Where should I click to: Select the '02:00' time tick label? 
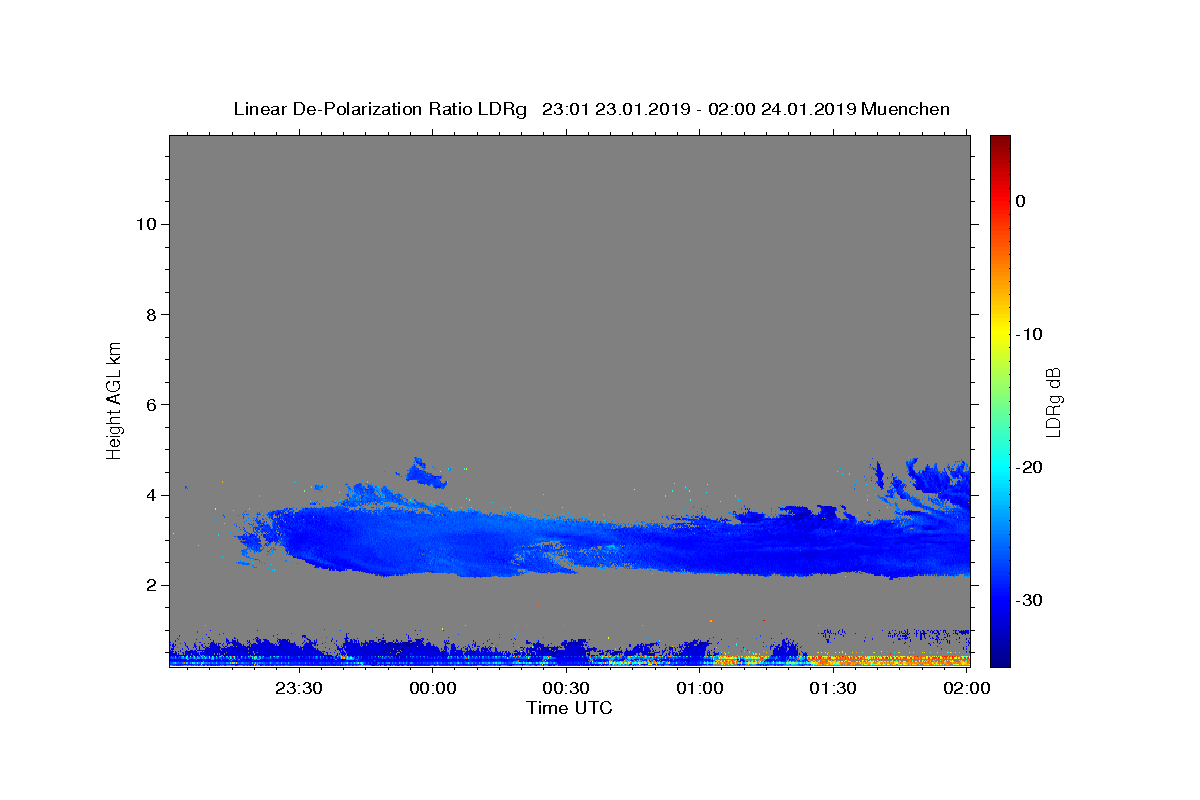click(x=967, y=688)
